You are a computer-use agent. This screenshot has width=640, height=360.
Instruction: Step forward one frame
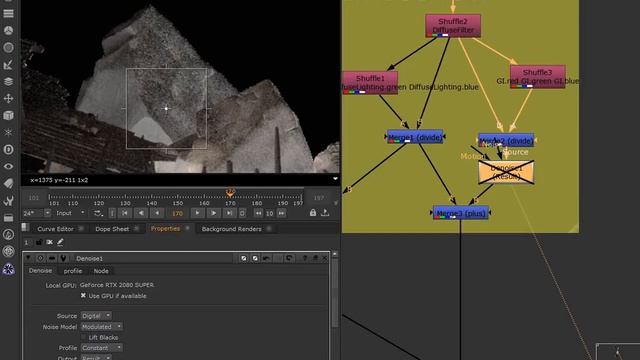(x=197, y=213)
